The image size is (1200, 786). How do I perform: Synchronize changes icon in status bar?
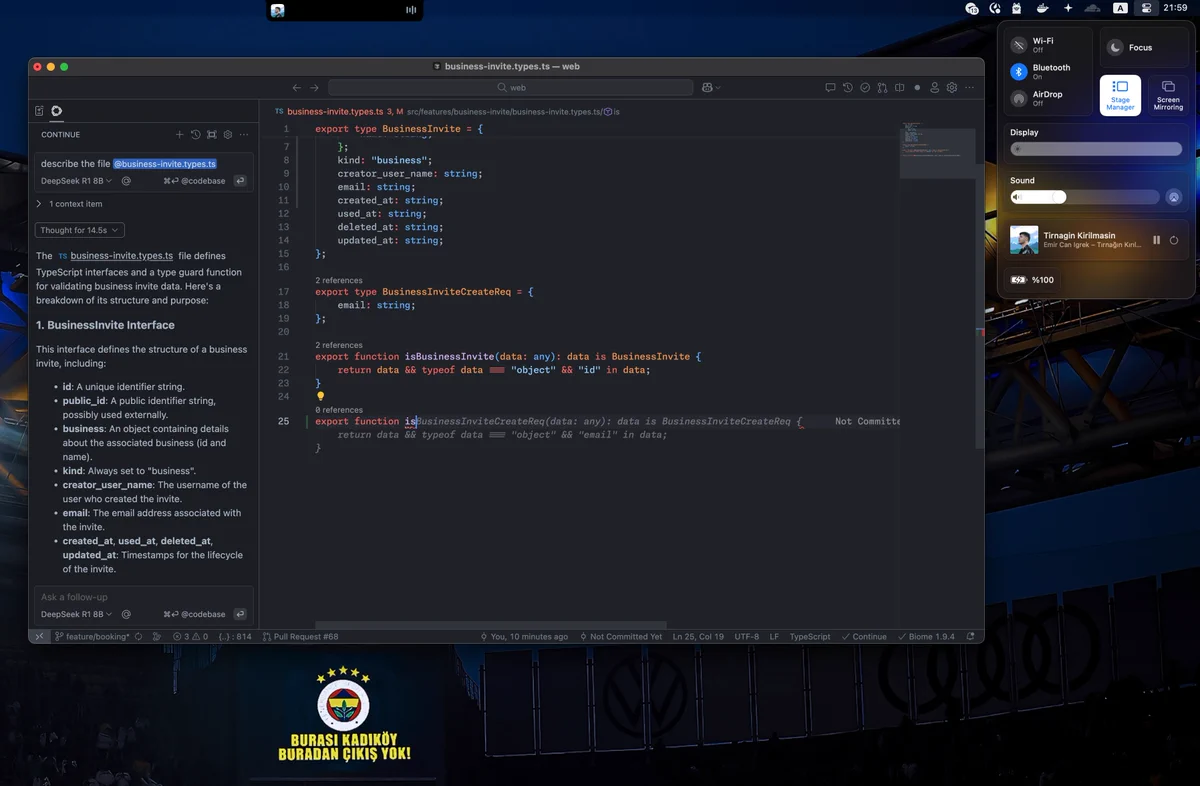coord(138,636)
